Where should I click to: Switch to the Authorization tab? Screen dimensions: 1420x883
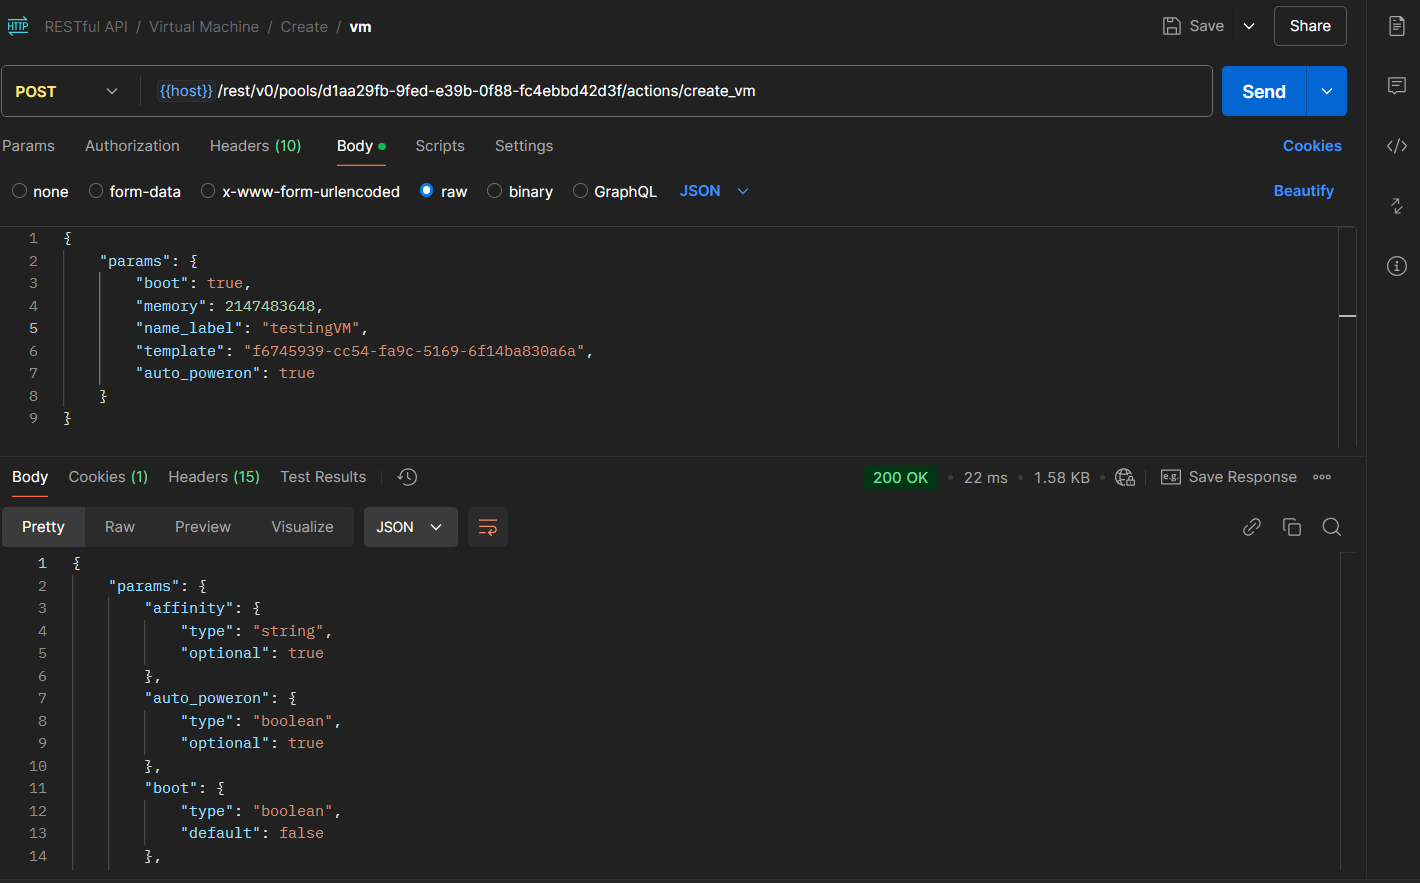(x=132, y=146)
